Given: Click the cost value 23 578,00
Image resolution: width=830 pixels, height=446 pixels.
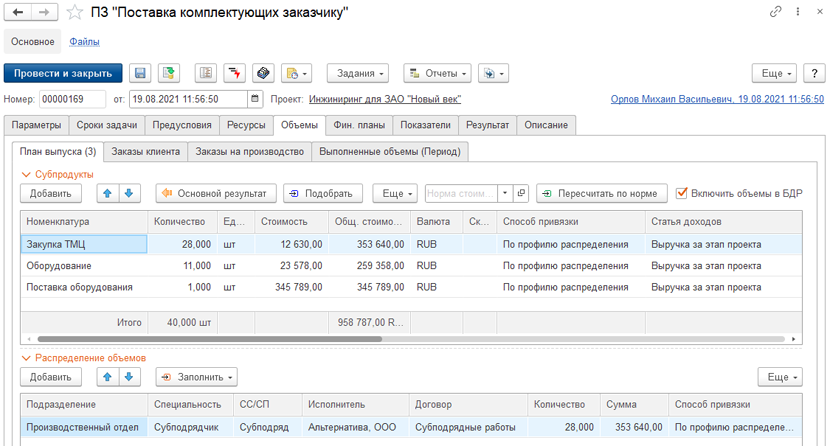Looking at the screenshot, I should click(x=301, y=266).
